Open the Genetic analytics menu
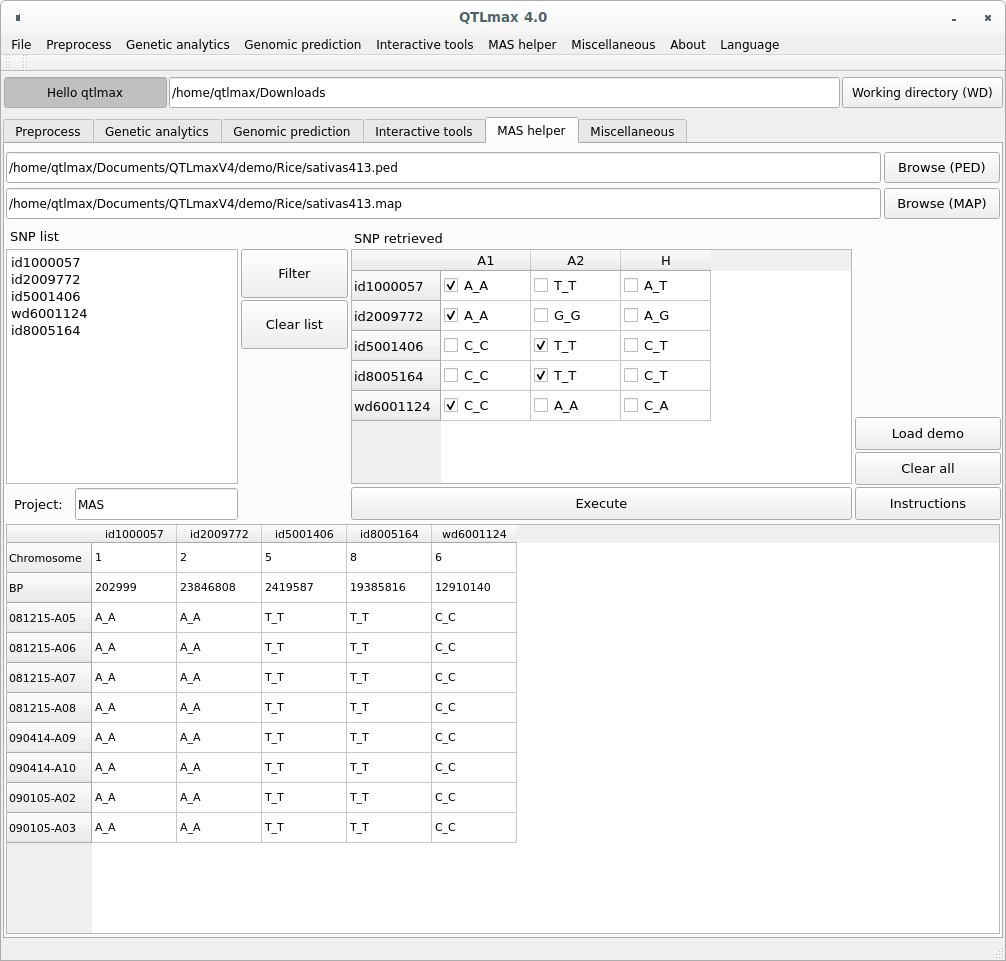Viewport: 1006px width, 961px height. click(x=177, y=44)
